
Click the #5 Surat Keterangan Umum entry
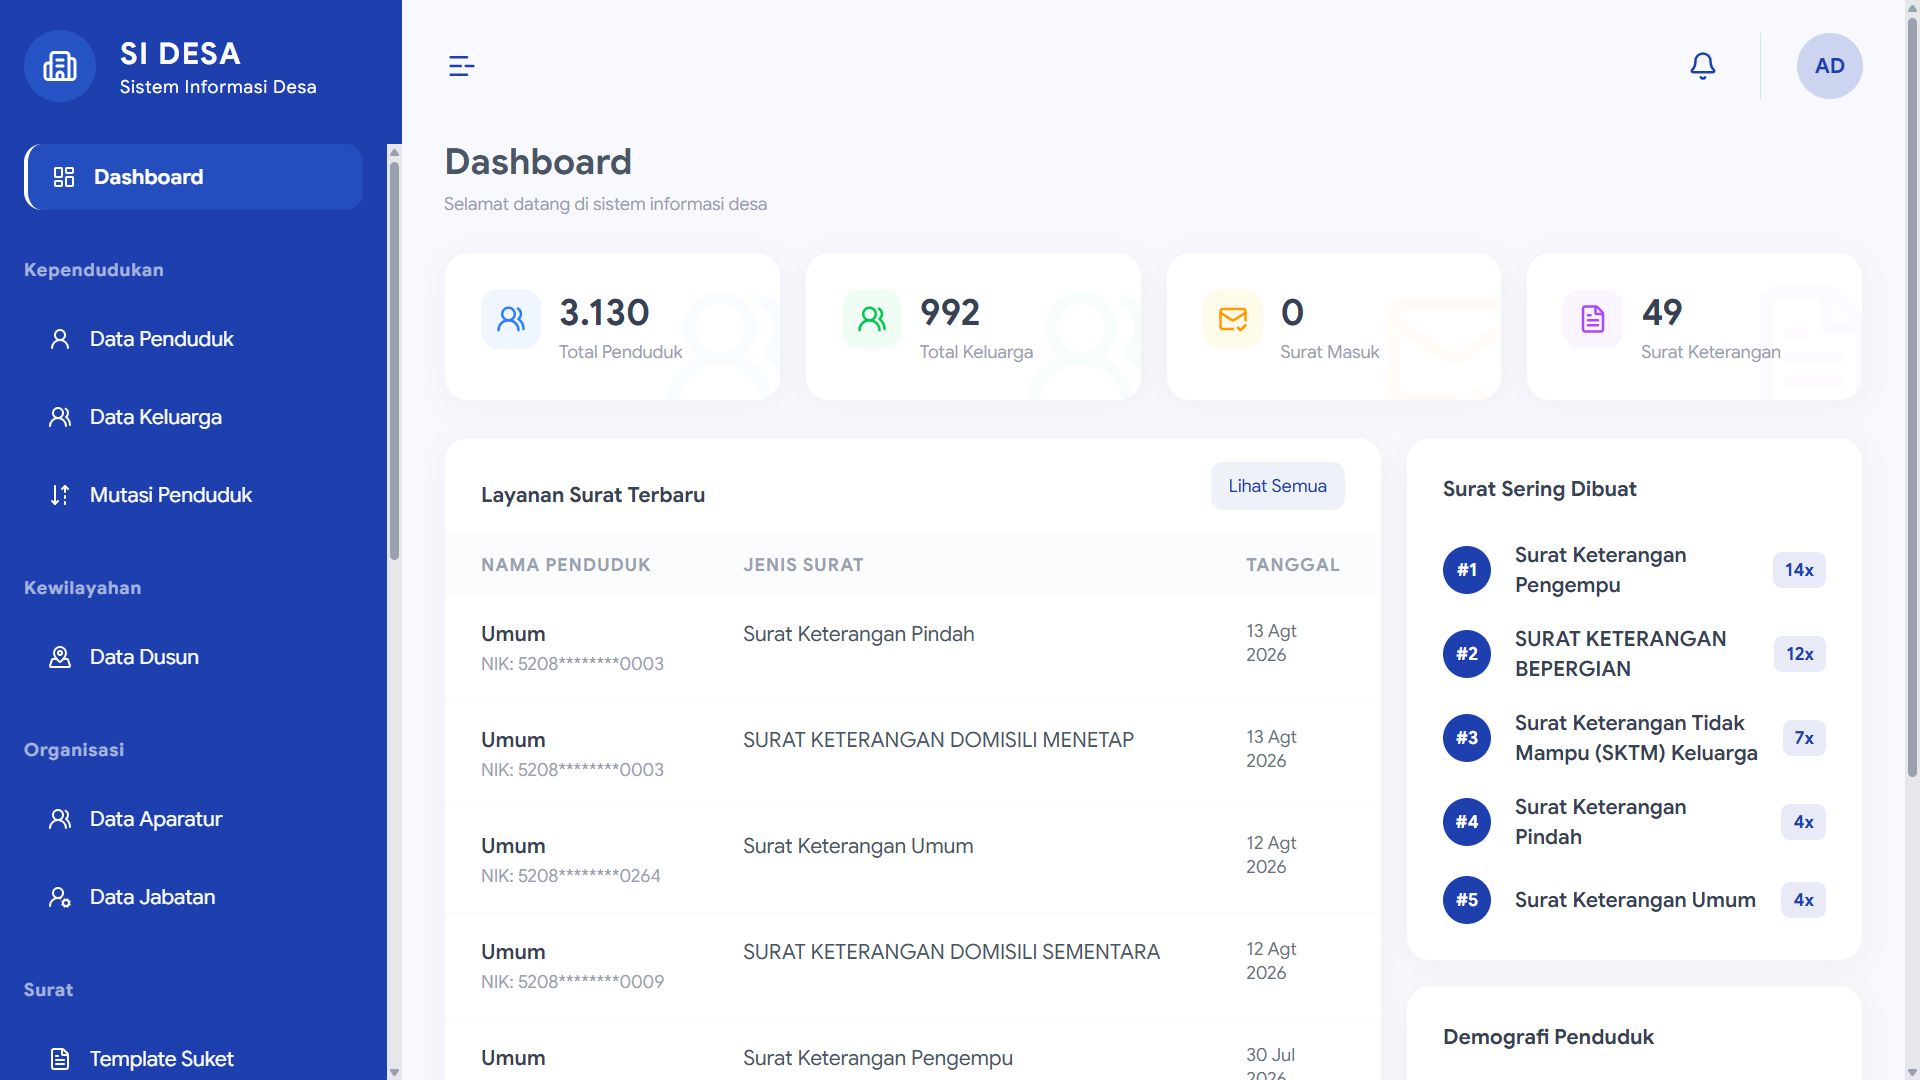[x=1634, y=900]
